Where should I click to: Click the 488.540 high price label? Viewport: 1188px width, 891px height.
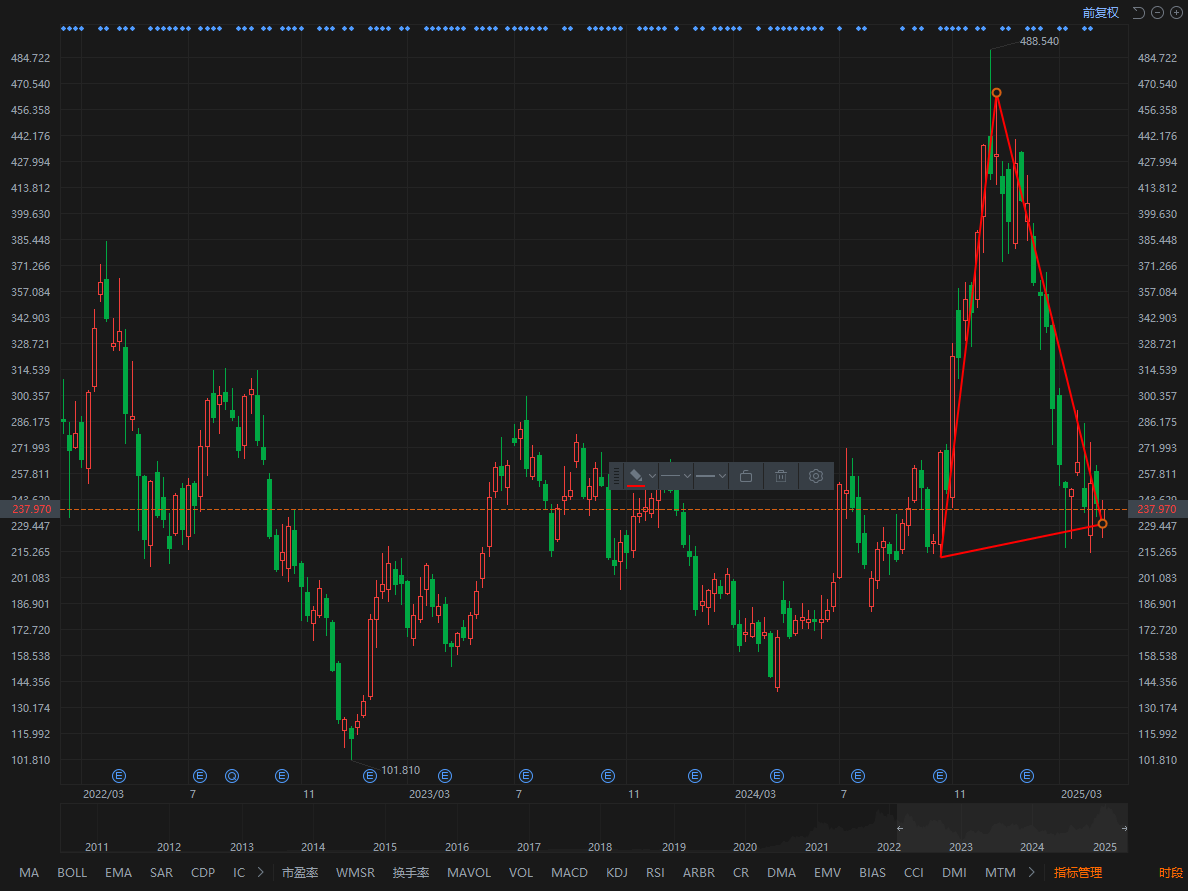coord(1039,41)
